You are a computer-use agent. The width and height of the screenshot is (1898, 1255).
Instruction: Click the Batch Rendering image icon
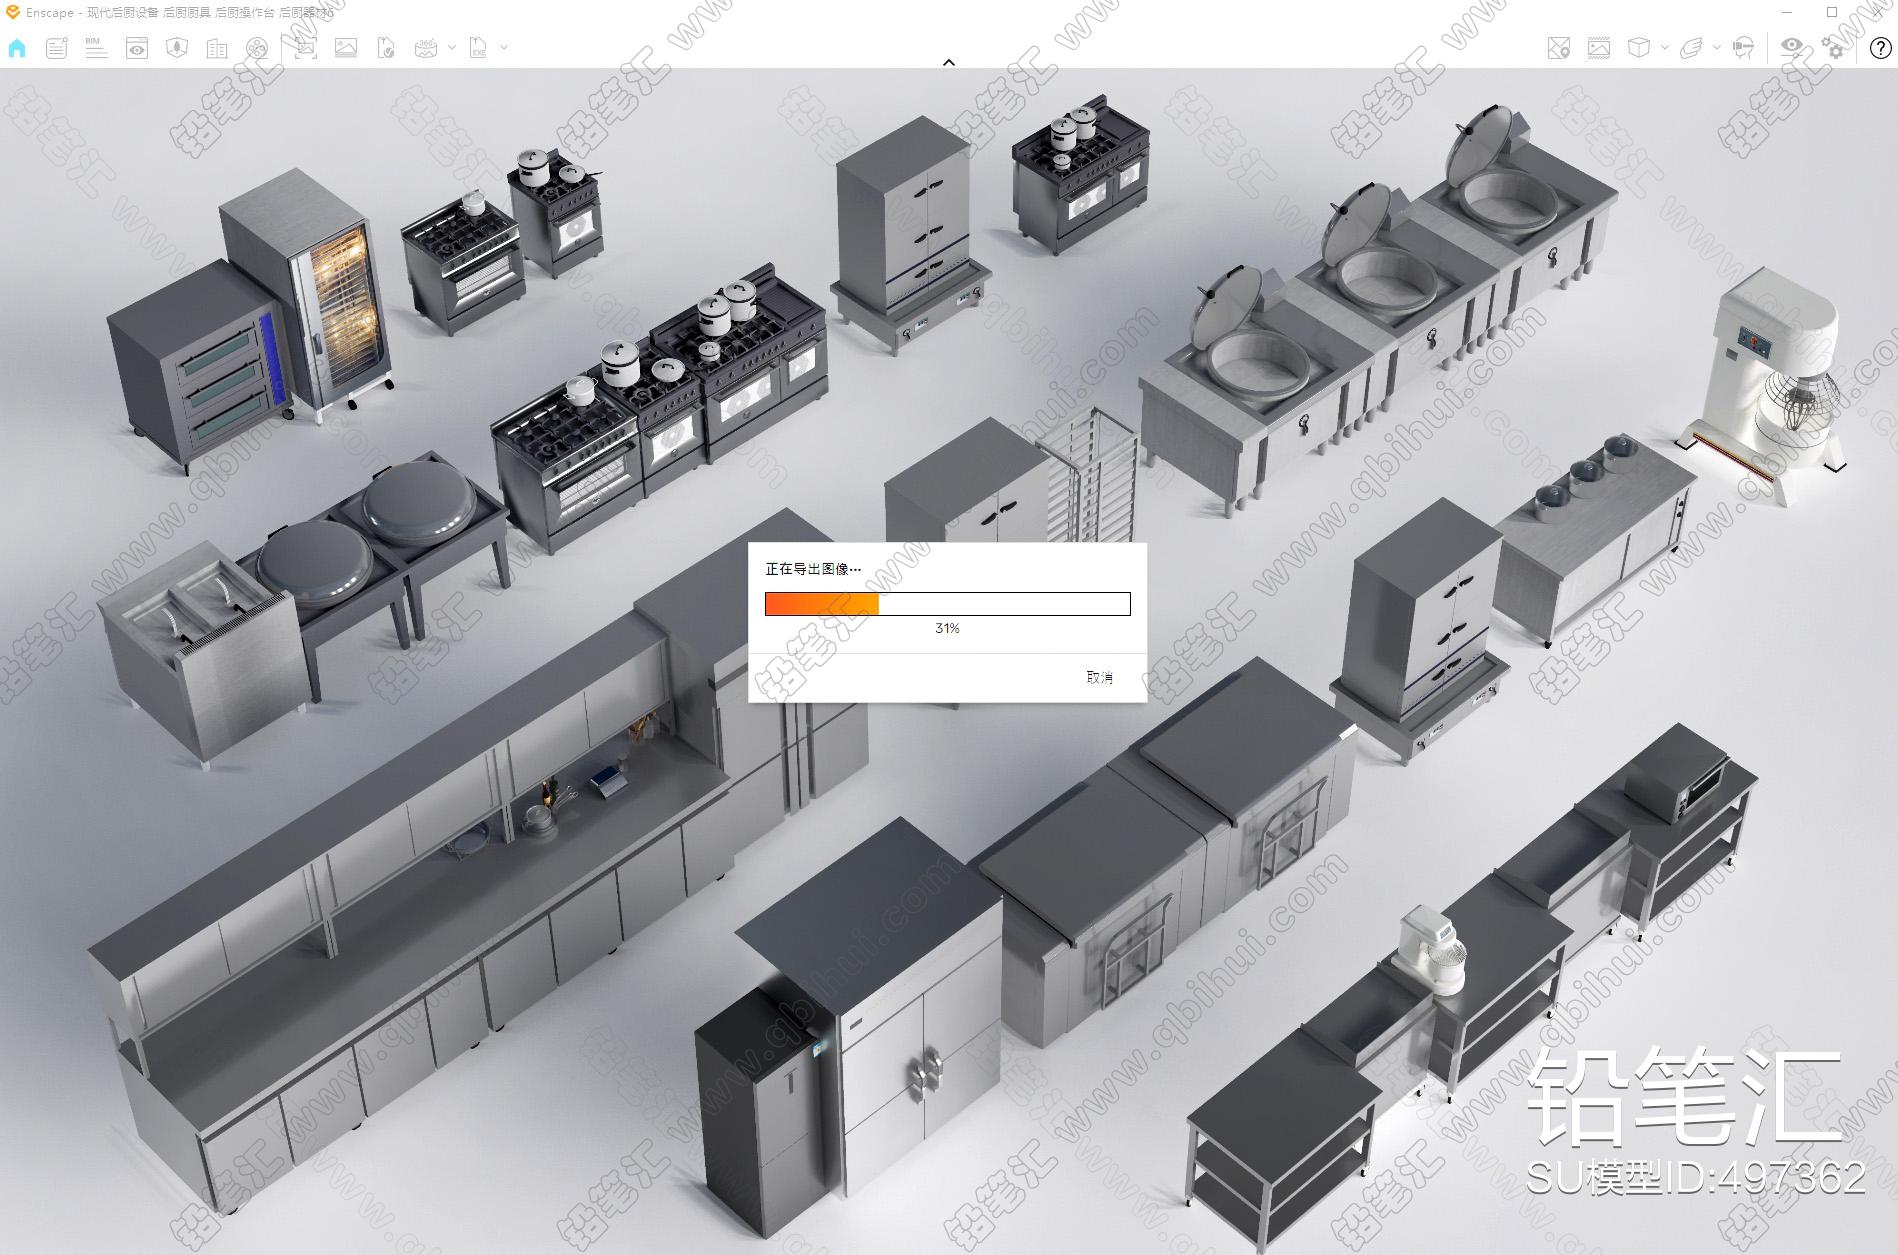tap(346, 48)
